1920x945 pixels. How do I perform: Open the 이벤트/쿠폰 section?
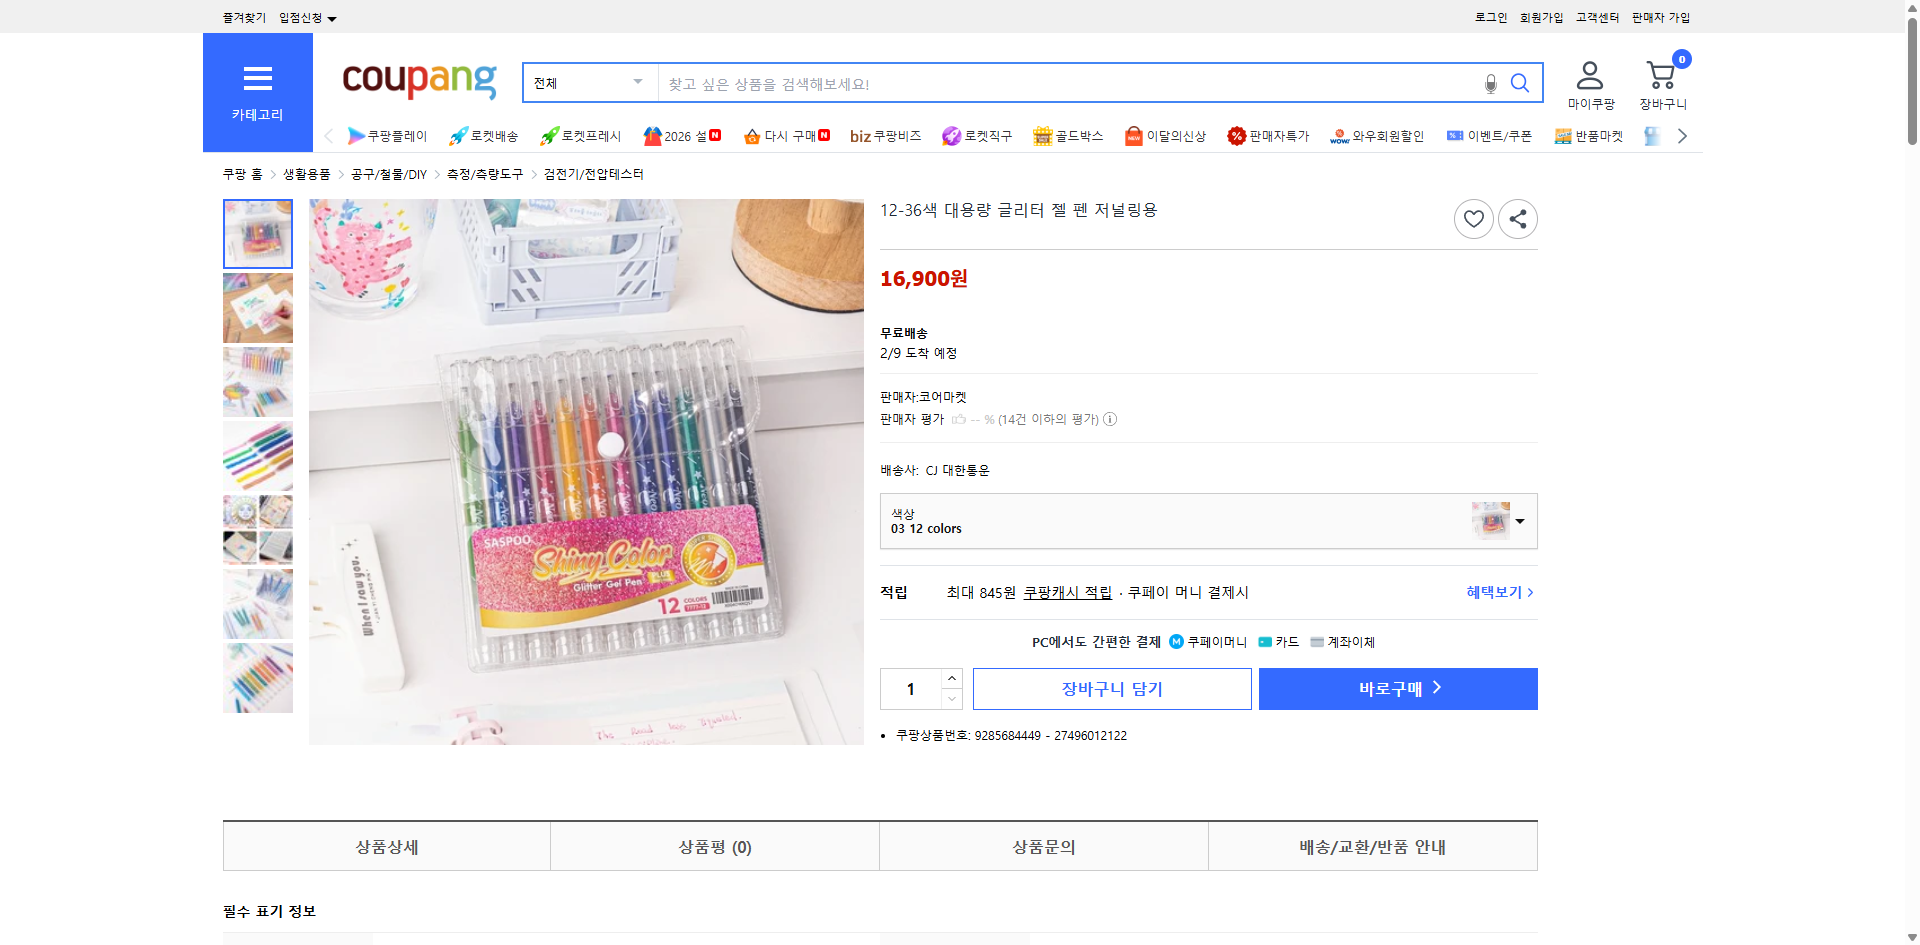(1489, 135)
